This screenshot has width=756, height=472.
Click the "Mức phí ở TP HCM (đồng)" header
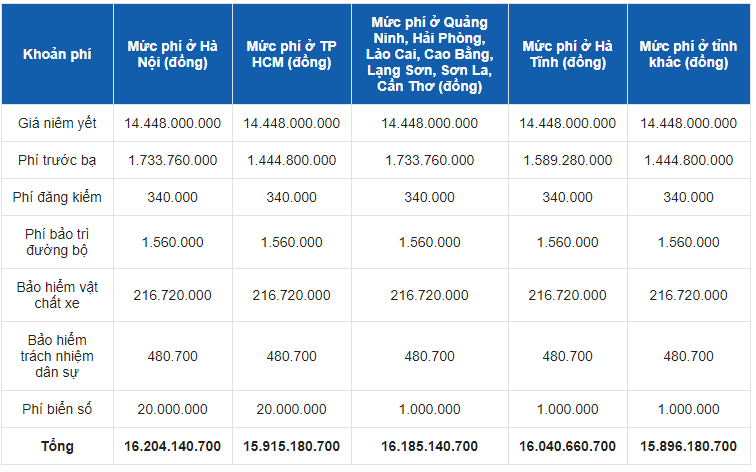click(x=291, y=54)
